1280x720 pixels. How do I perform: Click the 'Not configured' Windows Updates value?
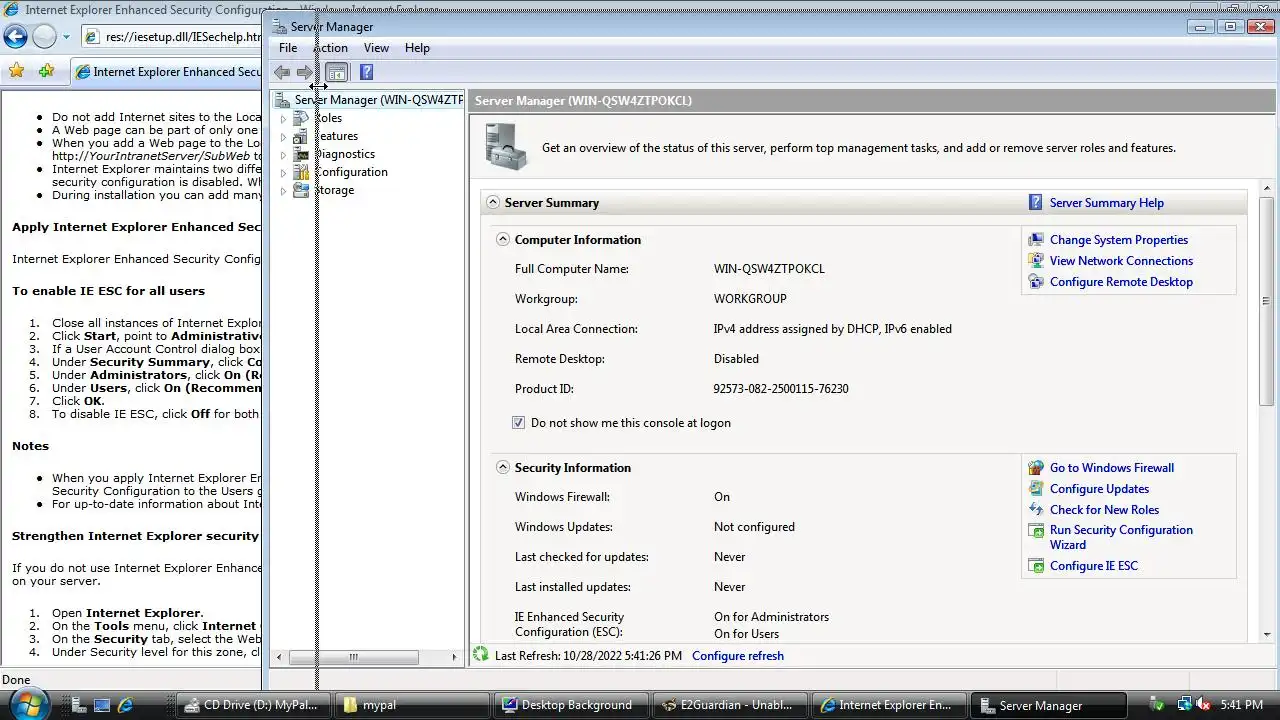(x=754, y=527)
